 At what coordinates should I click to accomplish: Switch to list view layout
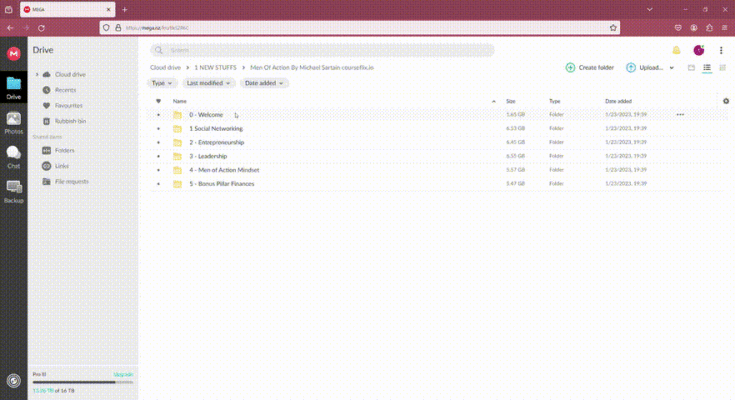click(x=707, y=68)
